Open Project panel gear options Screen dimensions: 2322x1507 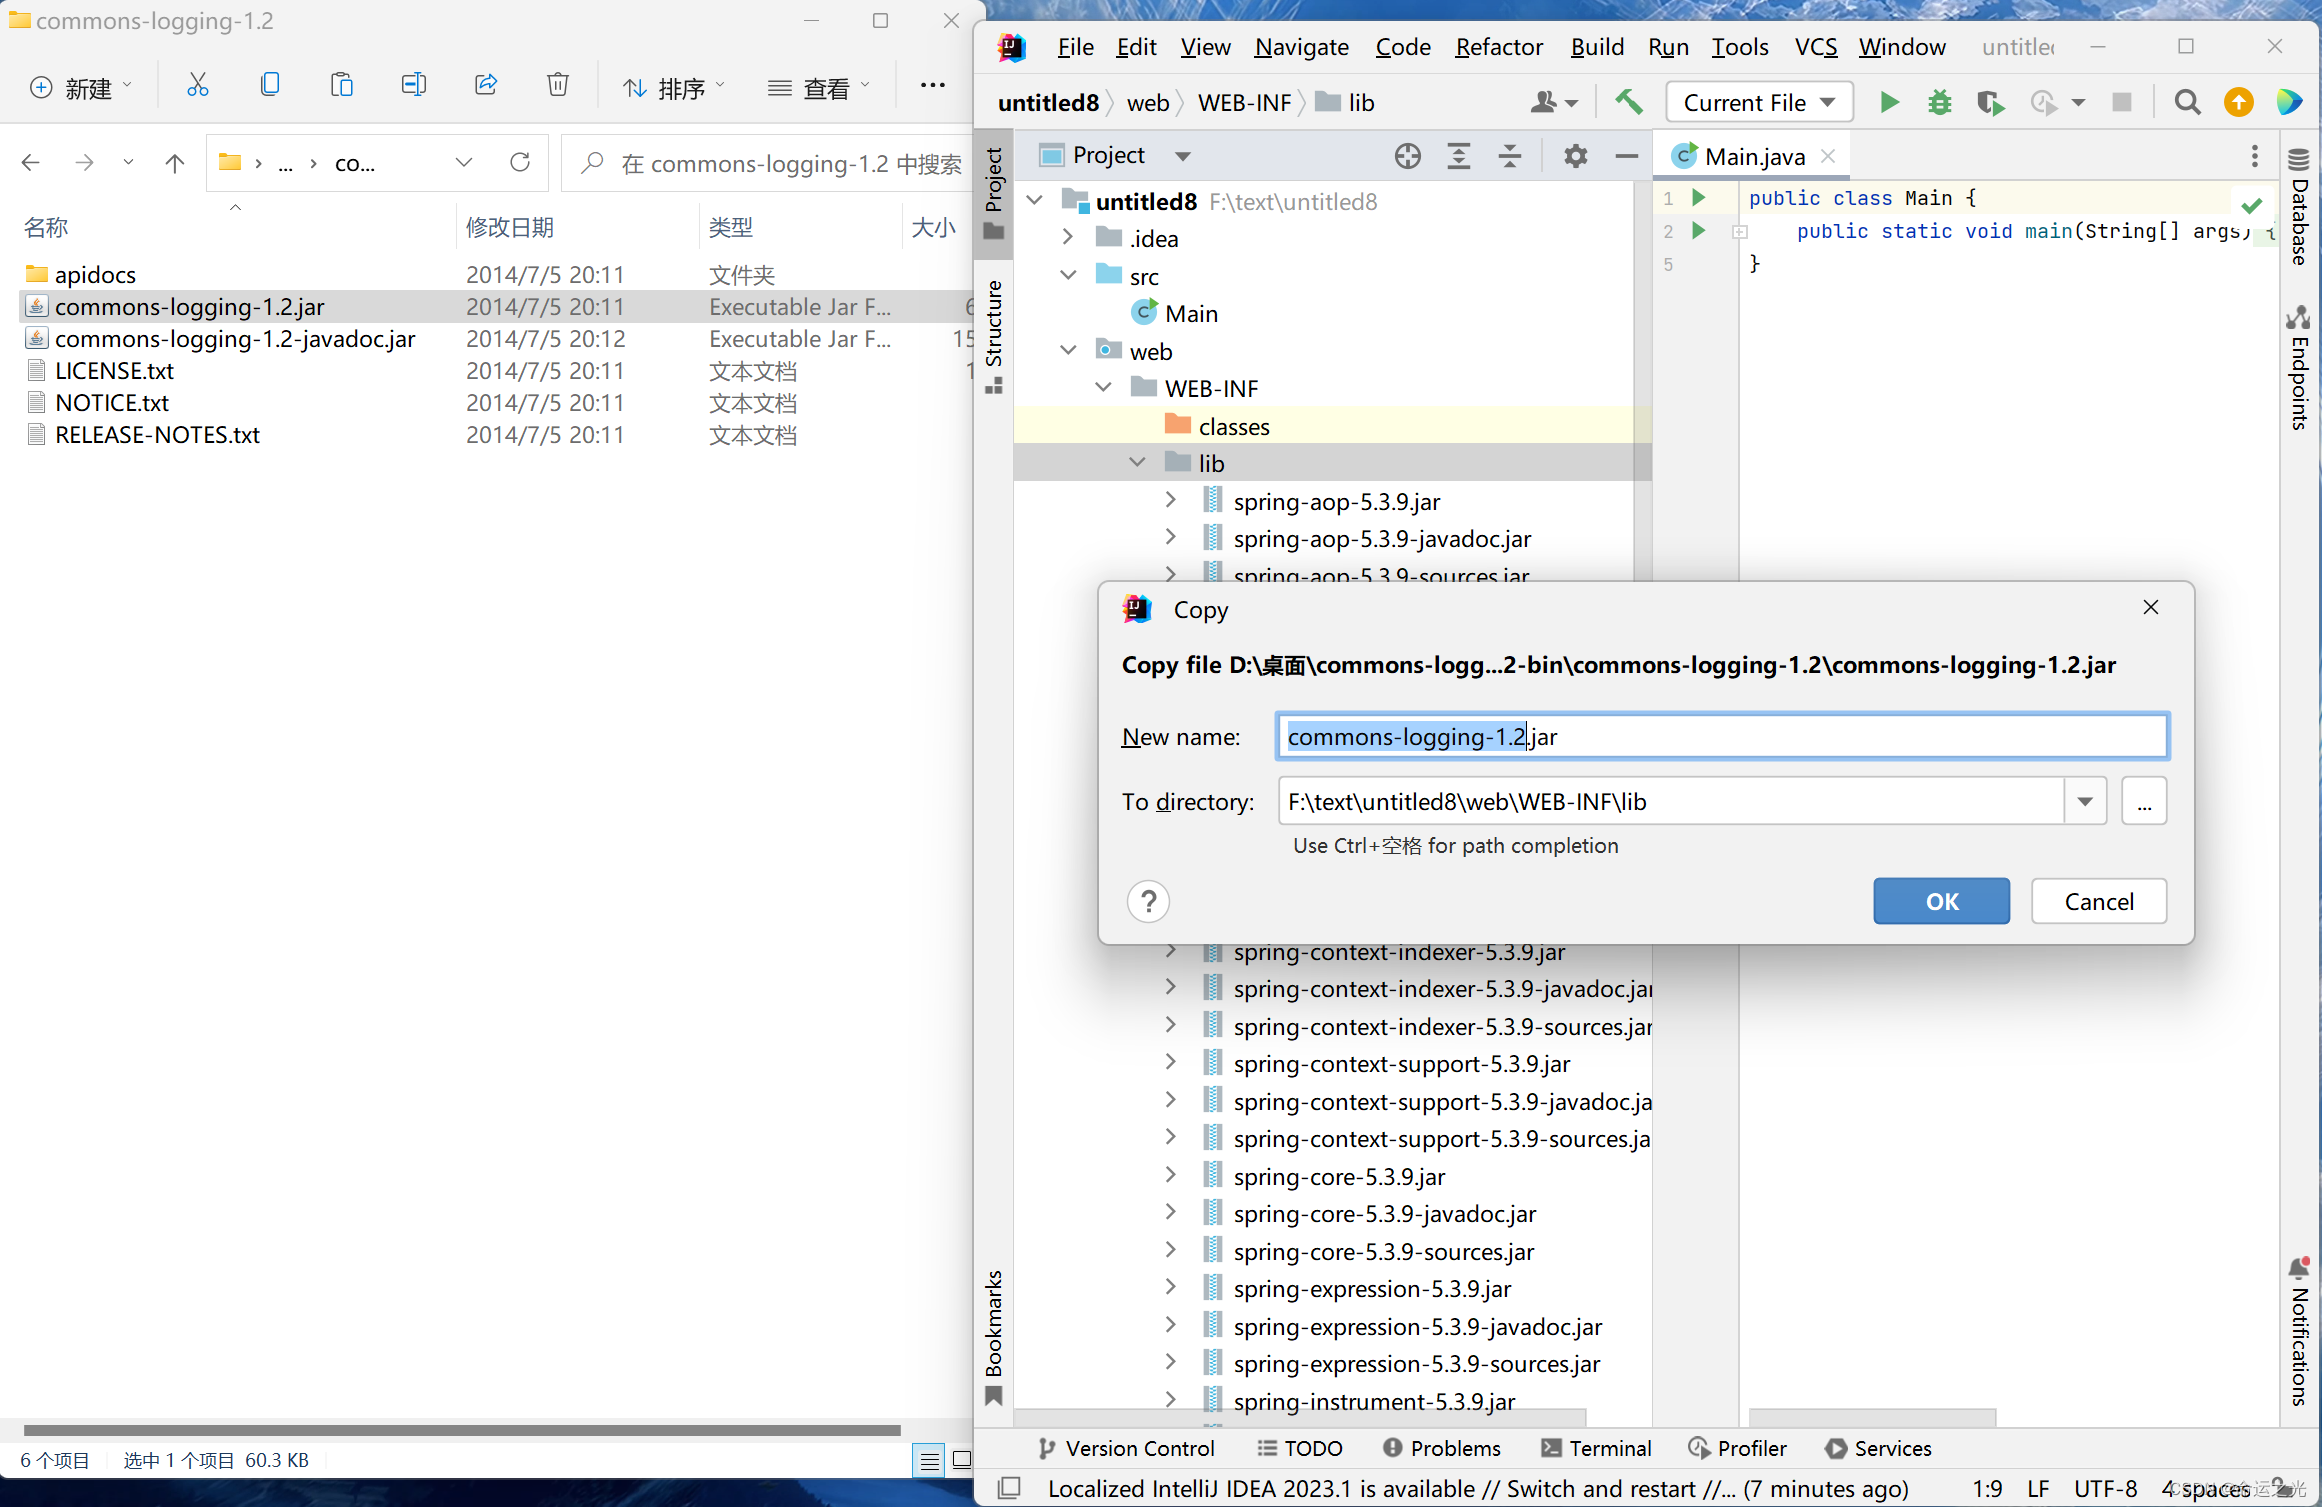point(1575,156)
